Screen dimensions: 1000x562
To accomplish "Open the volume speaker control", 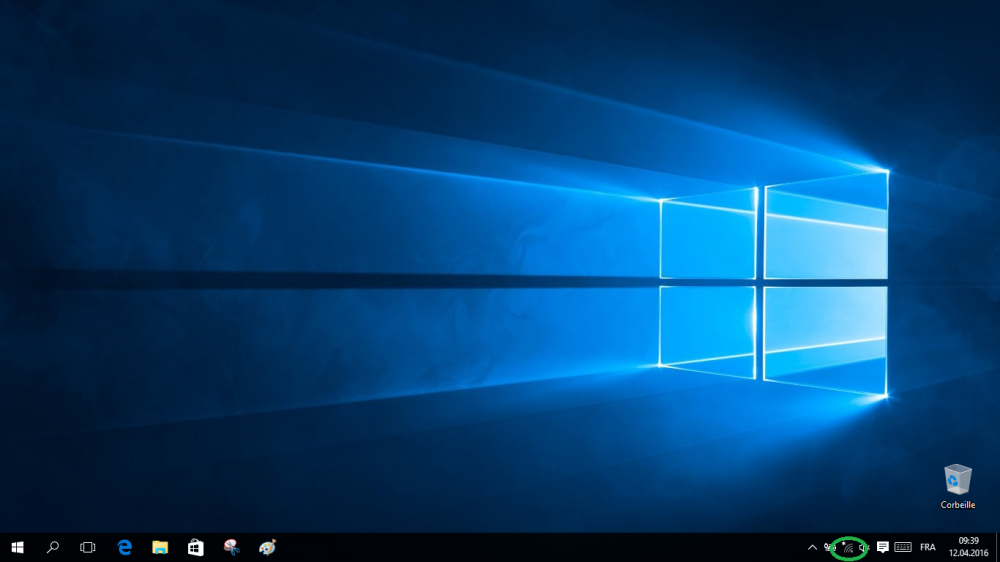I will [x=864, y=547].
